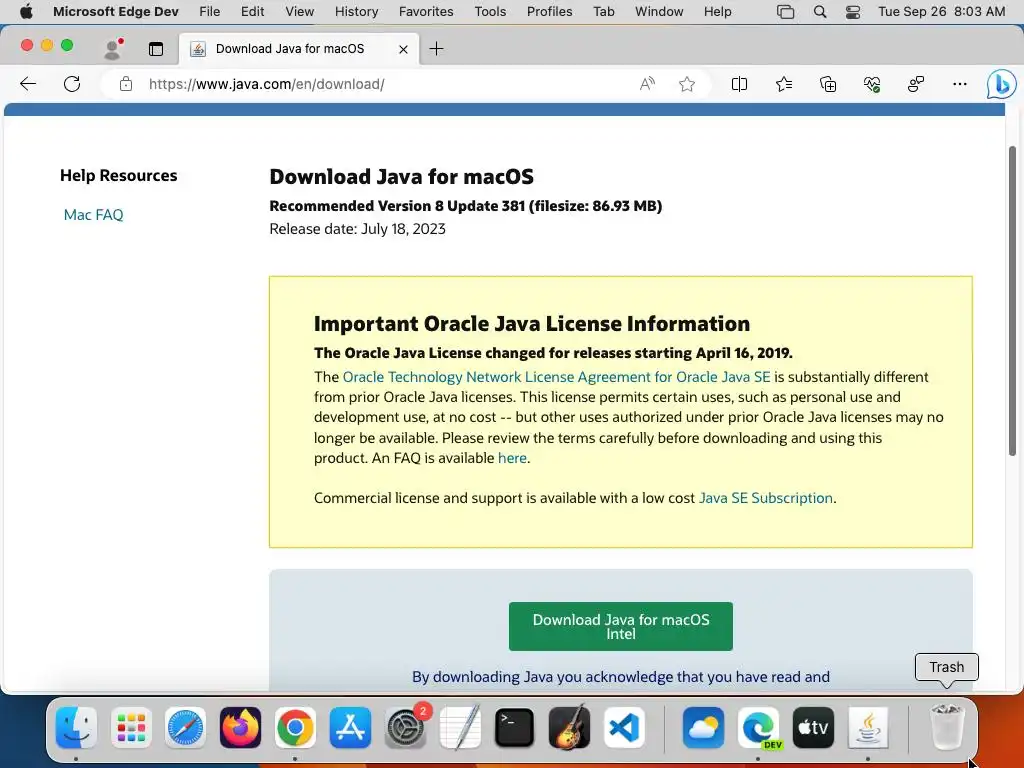Open the Profiles menu
Viewport: 1024px width, 768px height.
pyautogui.click(x=549, y=11)
